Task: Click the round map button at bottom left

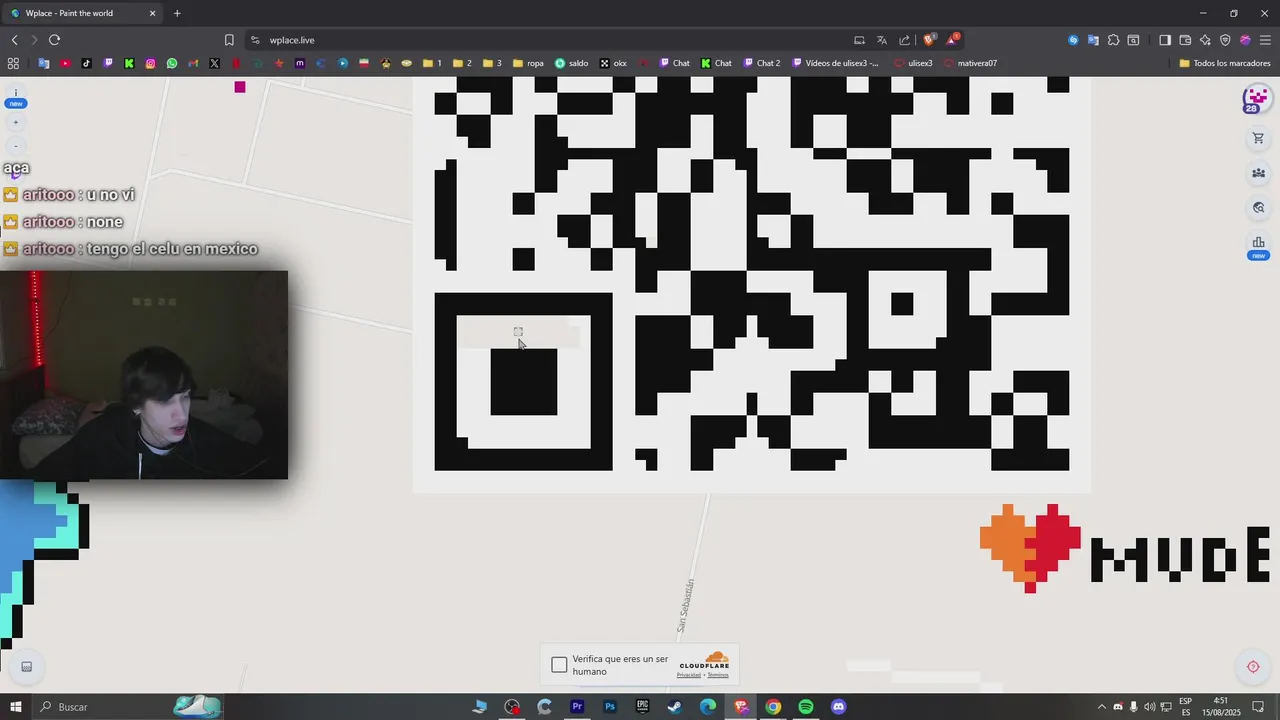Action: [27, 667]
